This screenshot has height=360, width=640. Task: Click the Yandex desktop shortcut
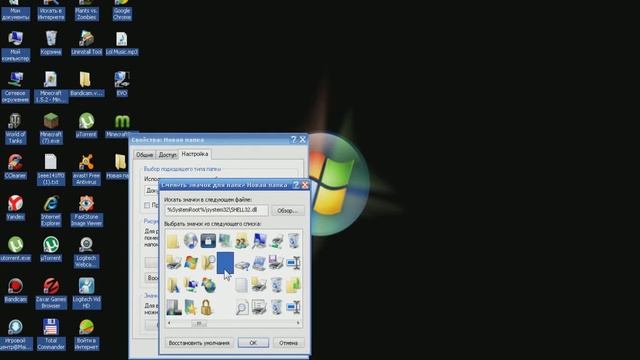16,208
